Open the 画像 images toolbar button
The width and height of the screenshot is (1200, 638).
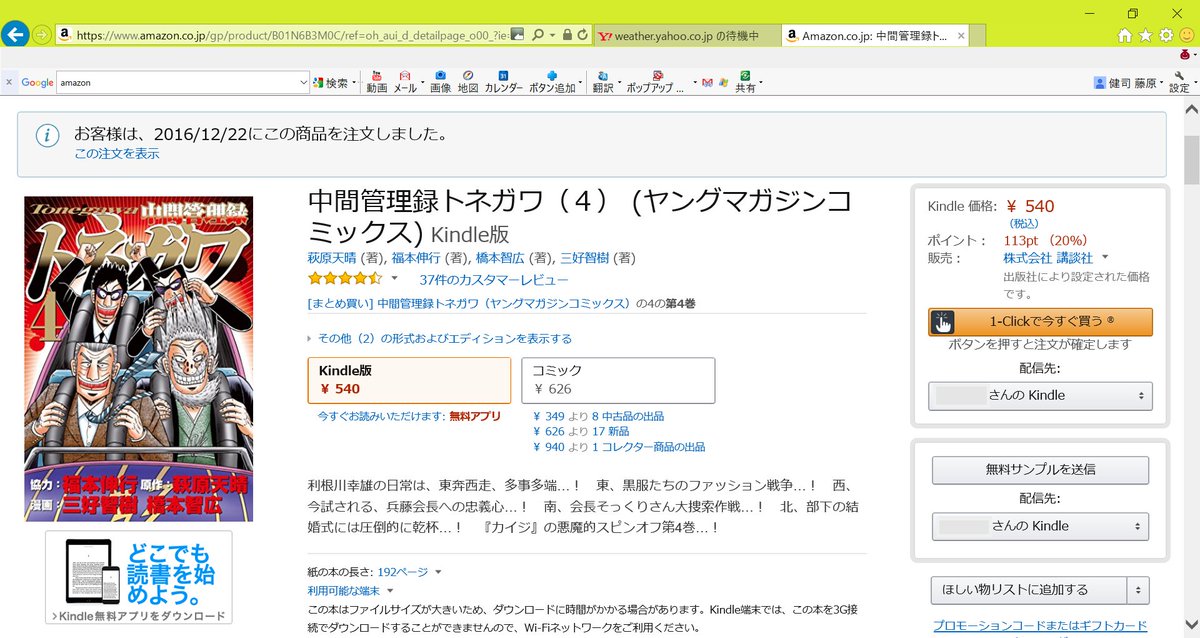click(x=440, y=82)
